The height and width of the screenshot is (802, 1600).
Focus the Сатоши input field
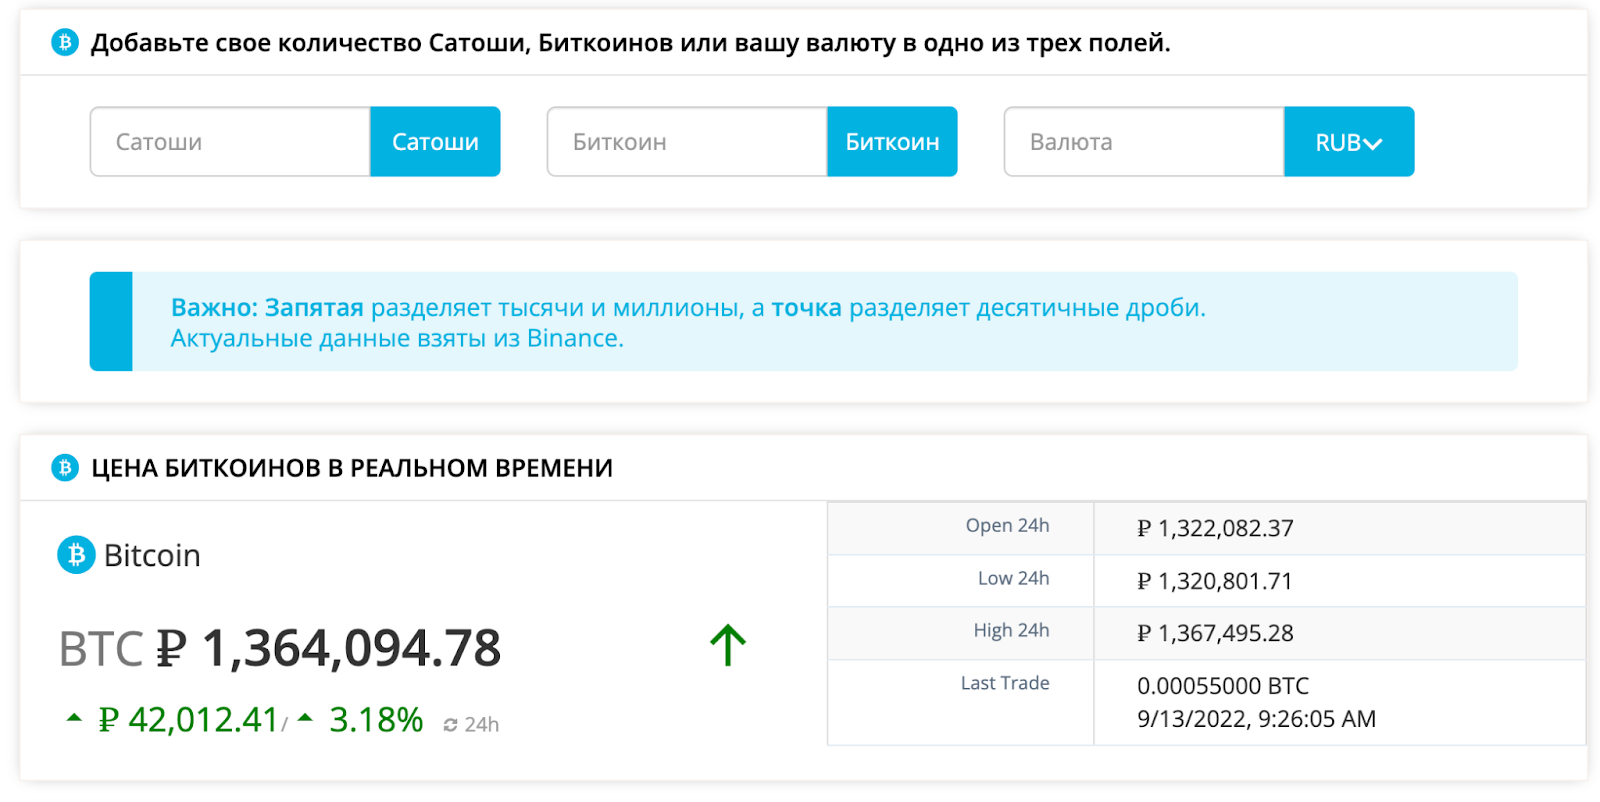click(x=230, y=142)
